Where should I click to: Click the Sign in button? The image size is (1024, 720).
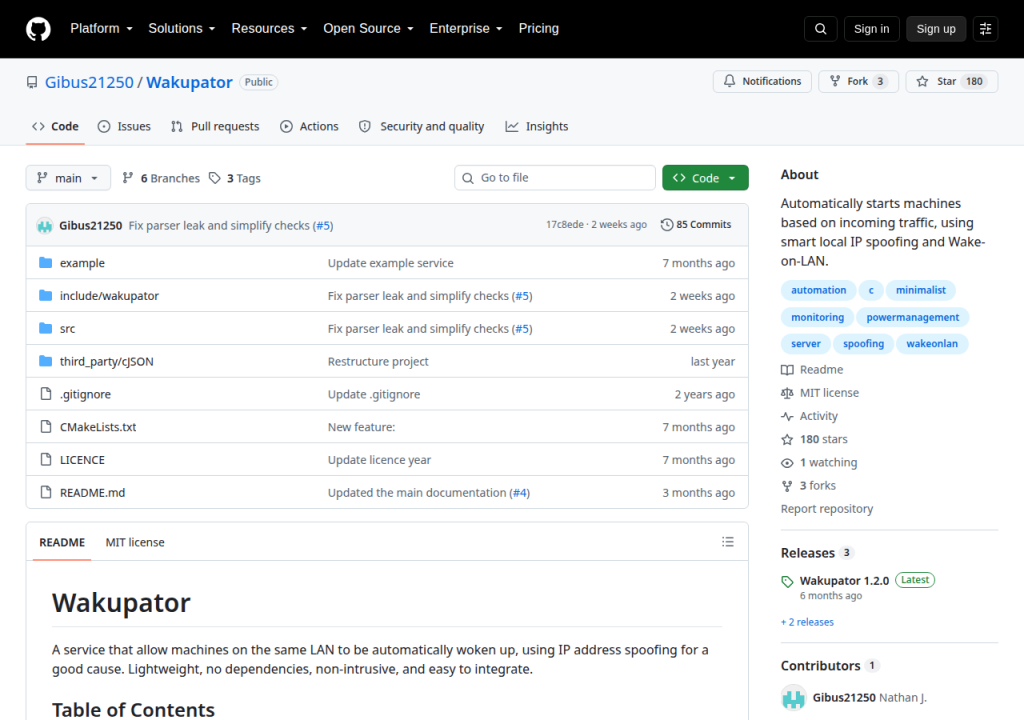click(871, 29)
